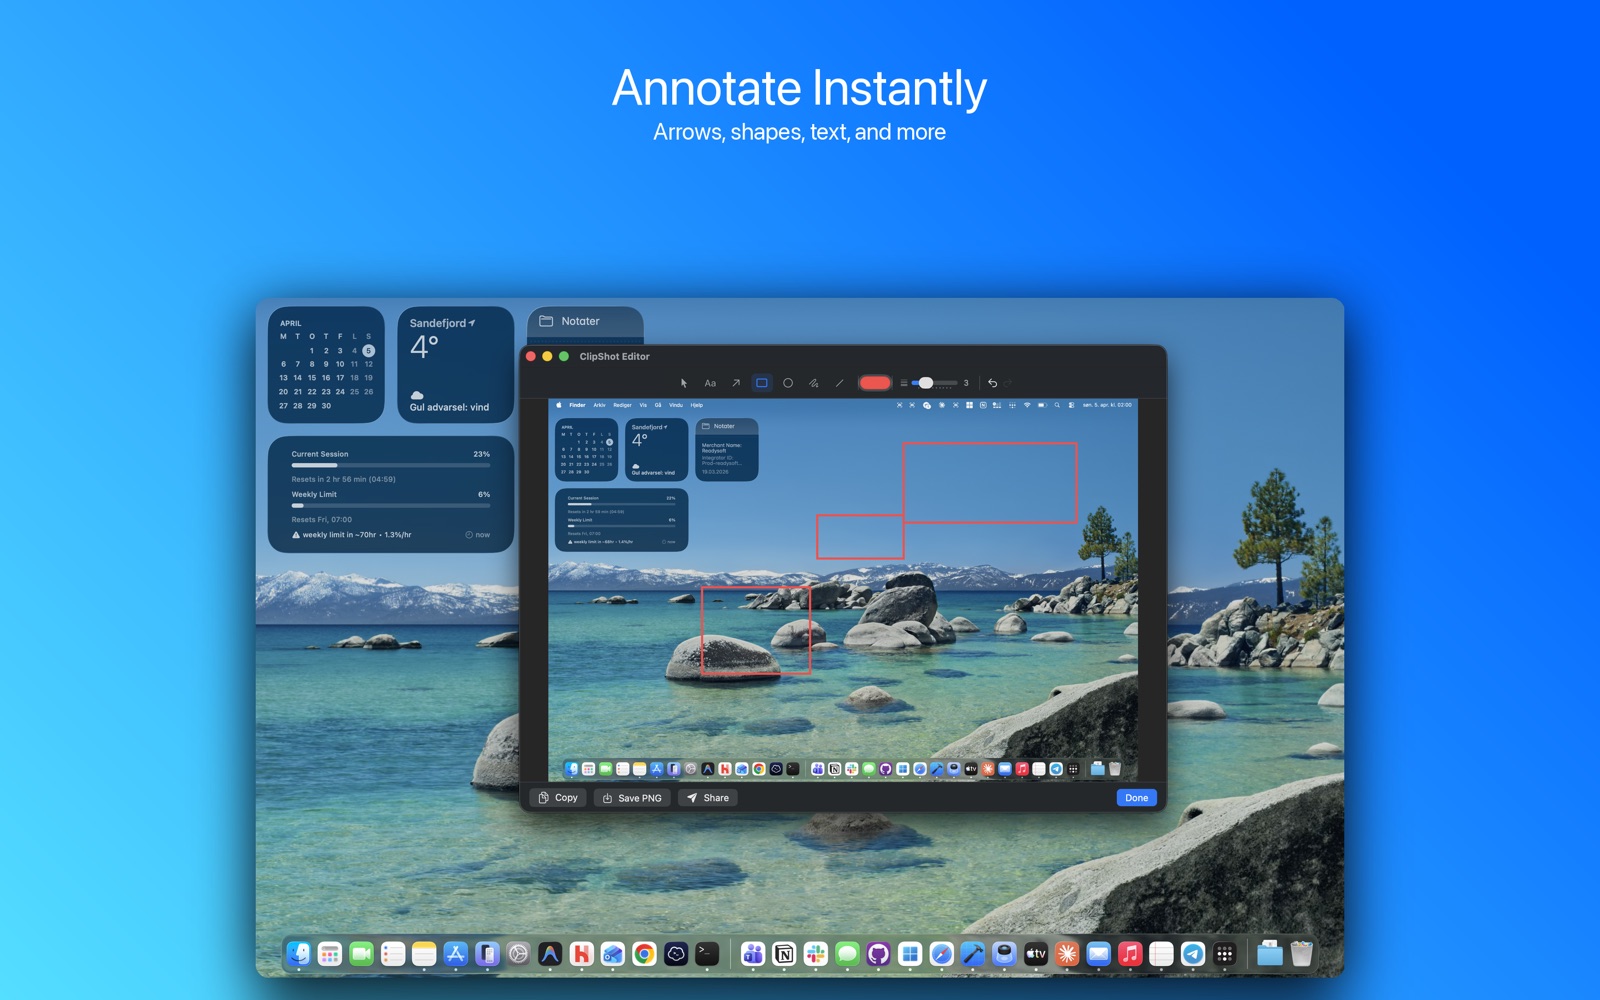1600x1000 pixels.
Task: Launch Music from the dock
Action: (1130, 954)
